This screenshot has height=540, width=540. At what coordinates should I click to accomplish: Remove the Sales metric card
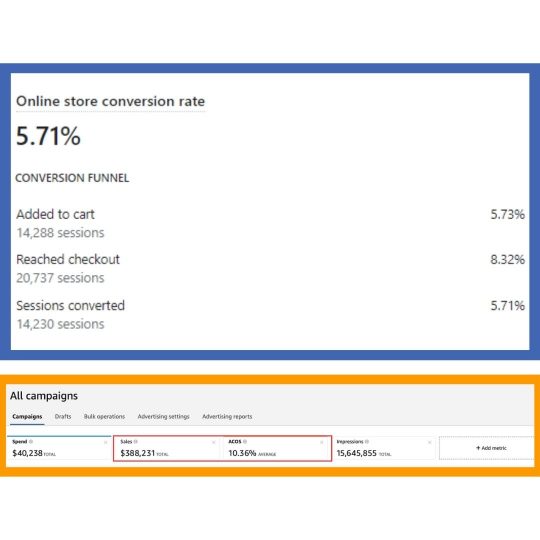coord(214,443)
